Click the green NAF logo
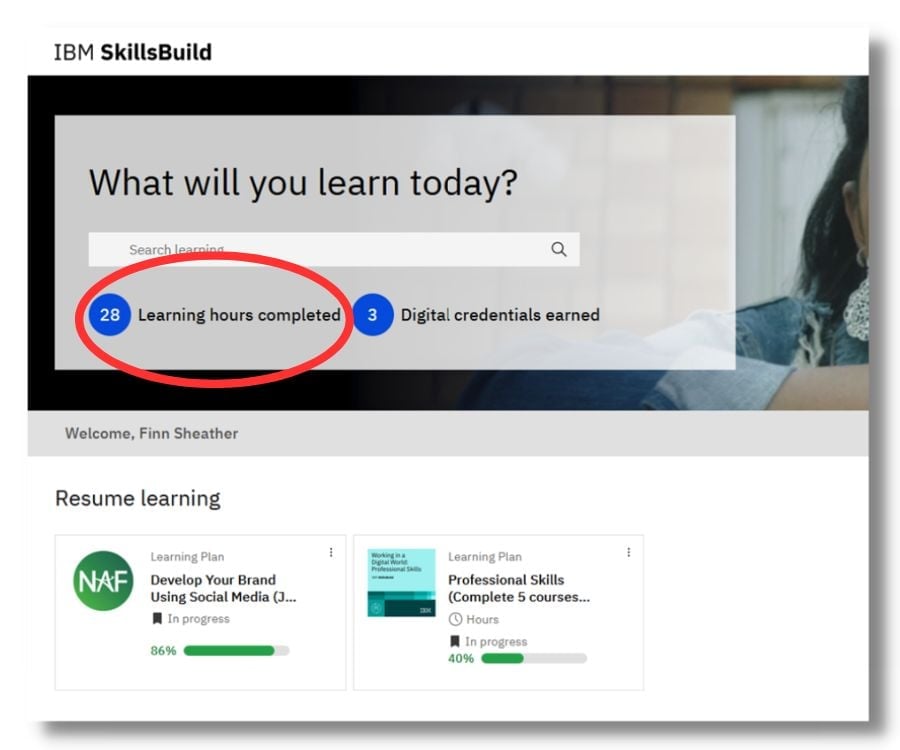Viewport: 900px width, 750px height. pyautogui.click(x=103, y=581)
